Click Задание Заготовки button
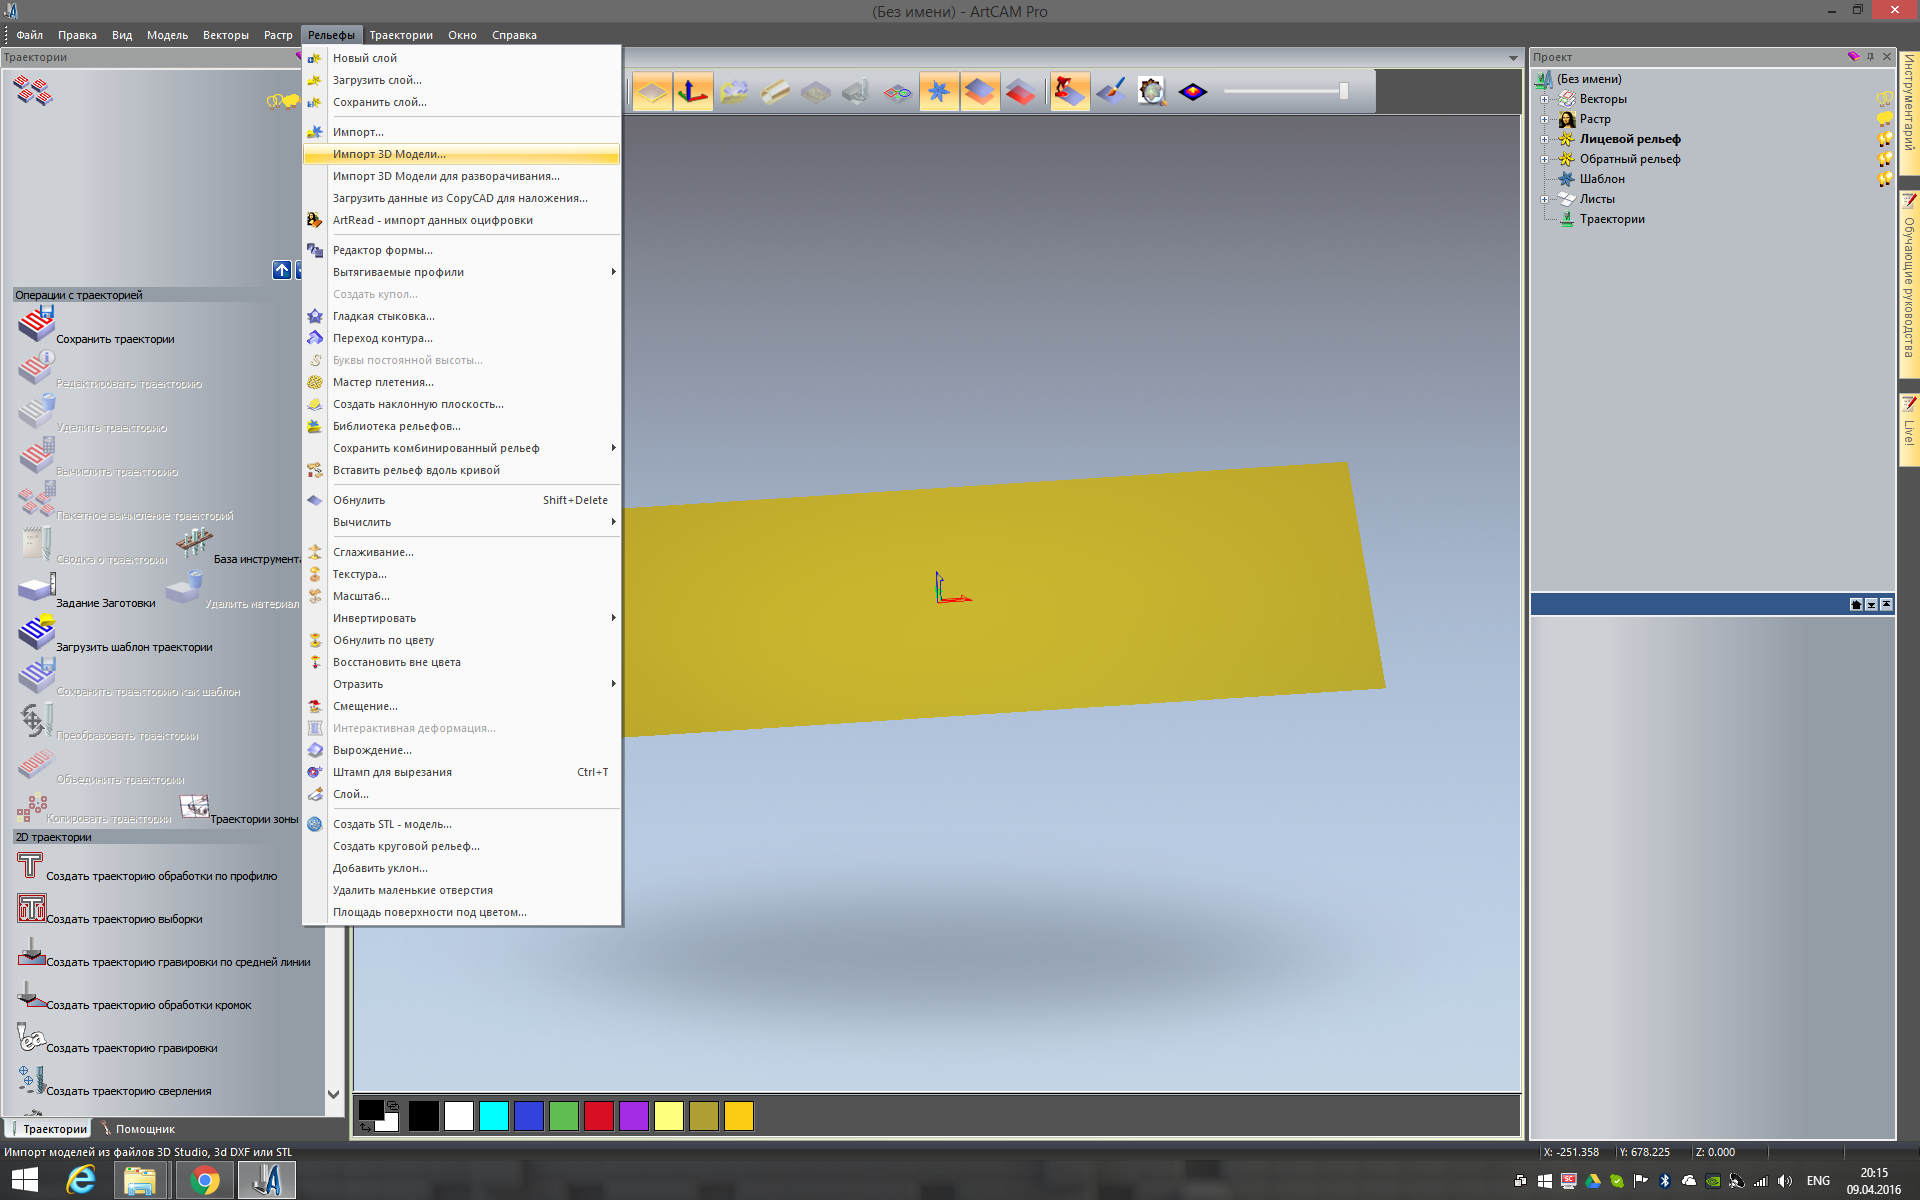1920x1200 pixels. (105, 603)
